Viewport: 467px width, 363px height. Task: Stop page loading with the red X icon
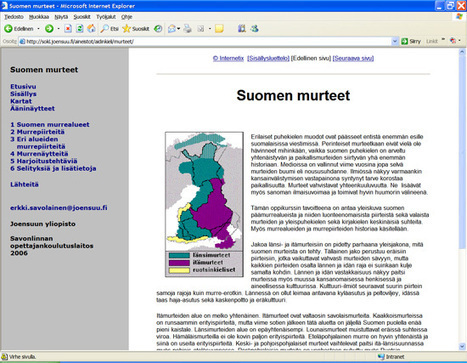pyautogui.click(x=68, y=29)
